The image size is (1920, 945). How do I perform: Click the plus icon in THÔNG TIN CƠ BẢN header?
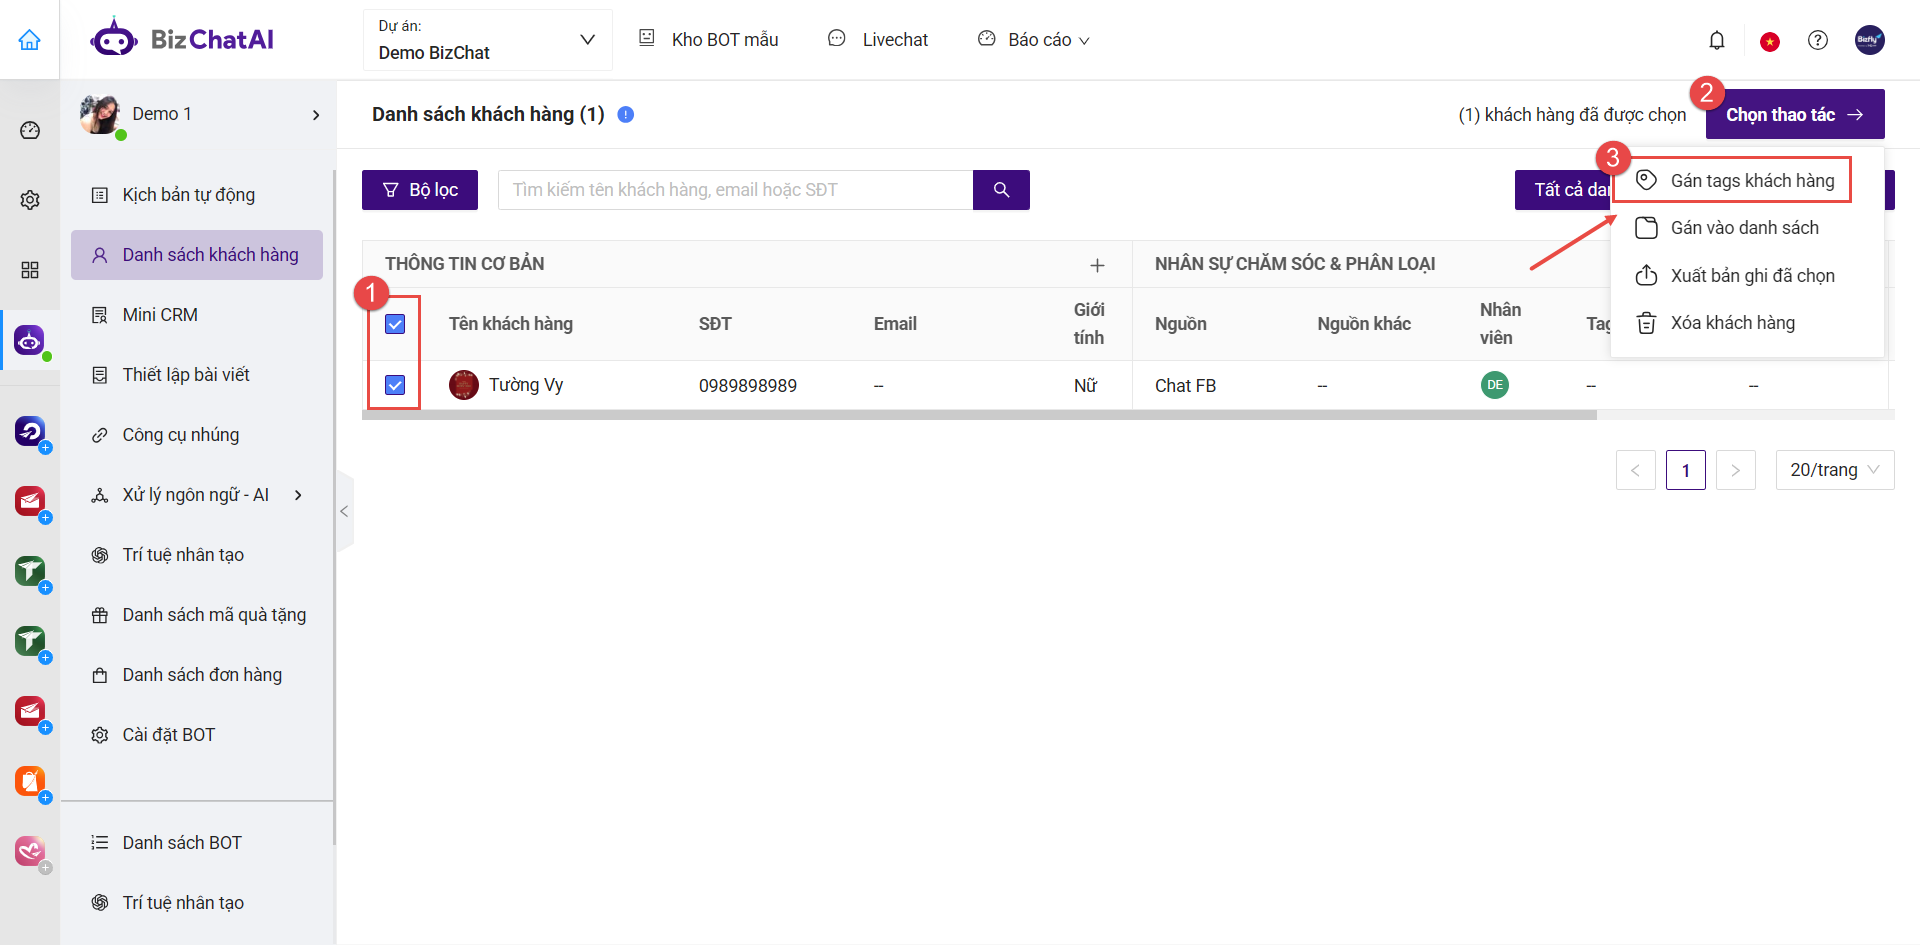1097,265
